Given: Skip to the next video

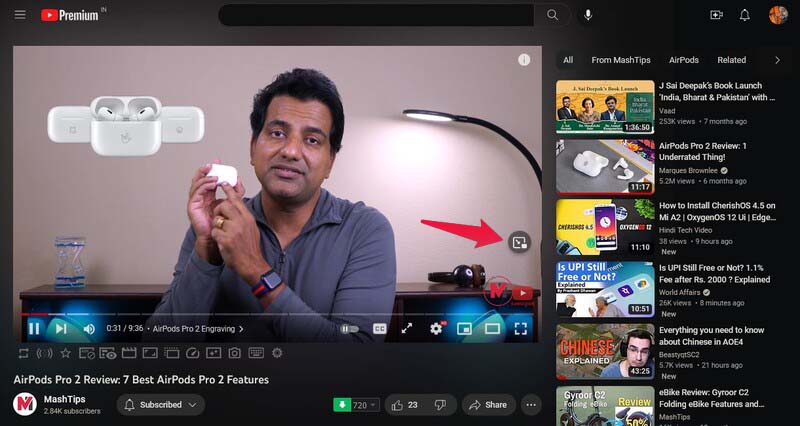Looking at the screenshot, I should [x=61, y=329].
